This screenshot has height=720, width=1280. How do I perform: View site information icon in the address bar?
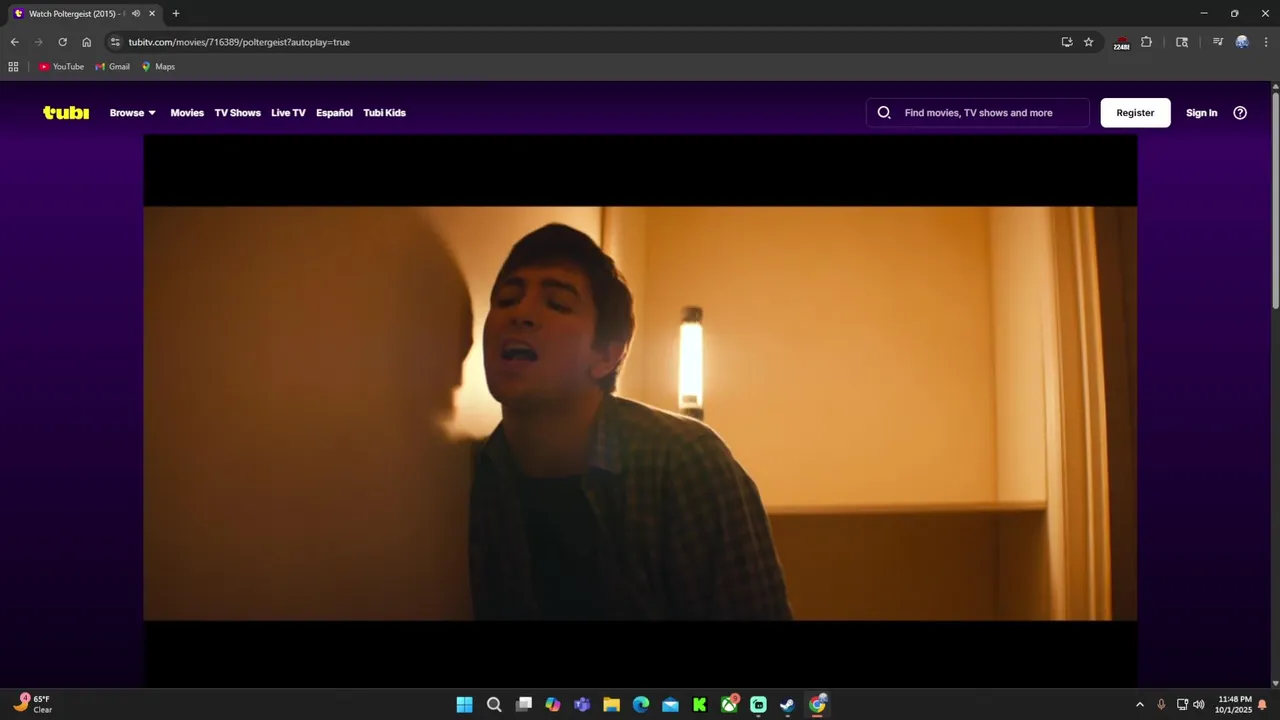pyautogui.click(x=115, y=42)
